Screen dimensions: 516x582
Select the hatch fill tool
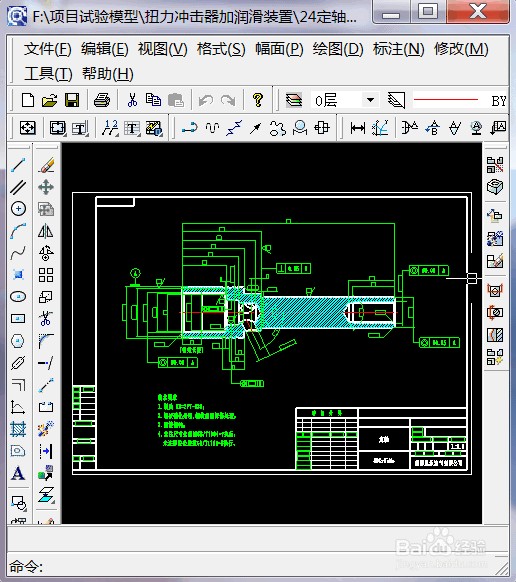coord(18,429)
